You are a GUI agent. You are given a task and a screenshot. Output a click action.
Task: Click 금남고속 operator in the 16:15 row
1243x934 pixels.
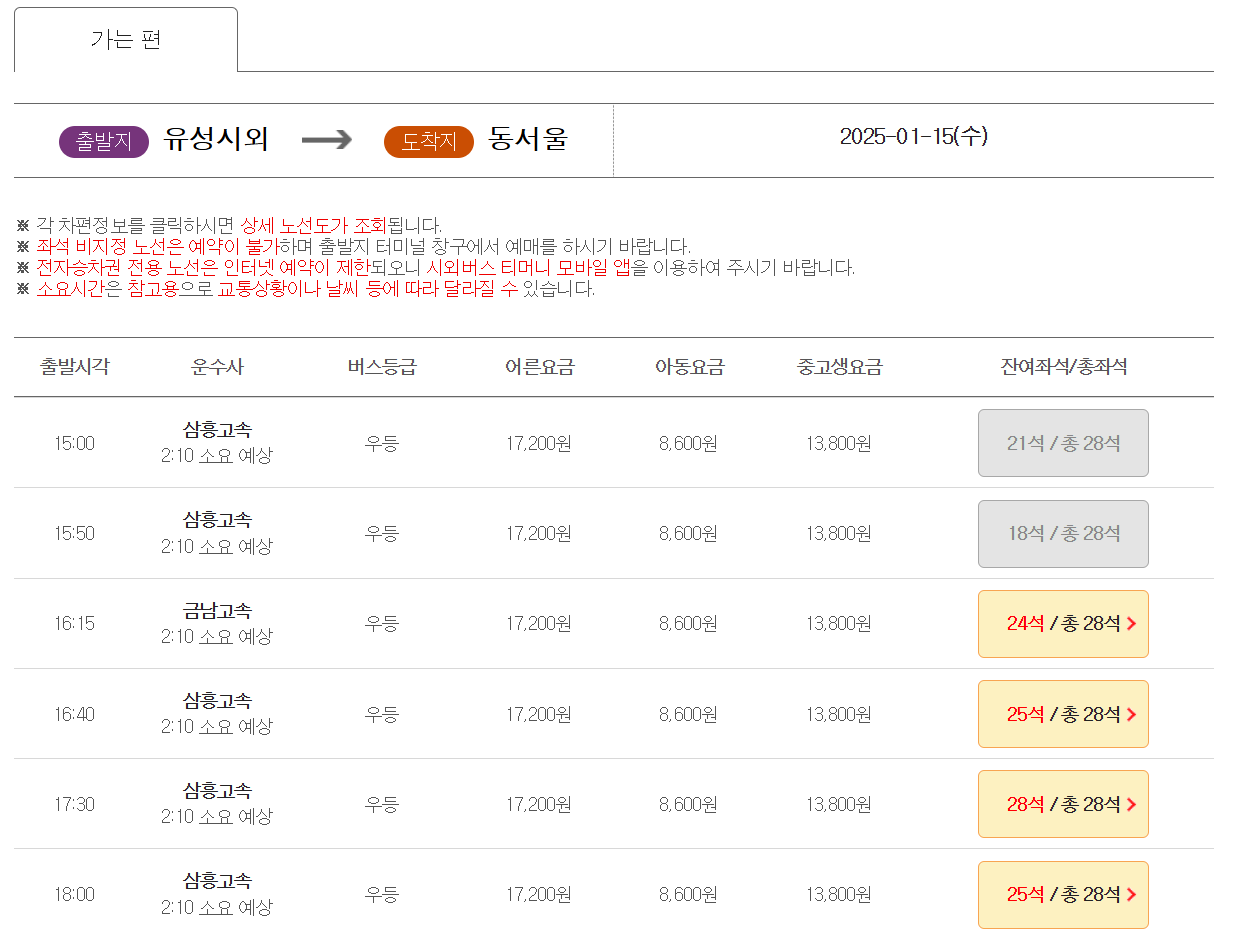217,610
